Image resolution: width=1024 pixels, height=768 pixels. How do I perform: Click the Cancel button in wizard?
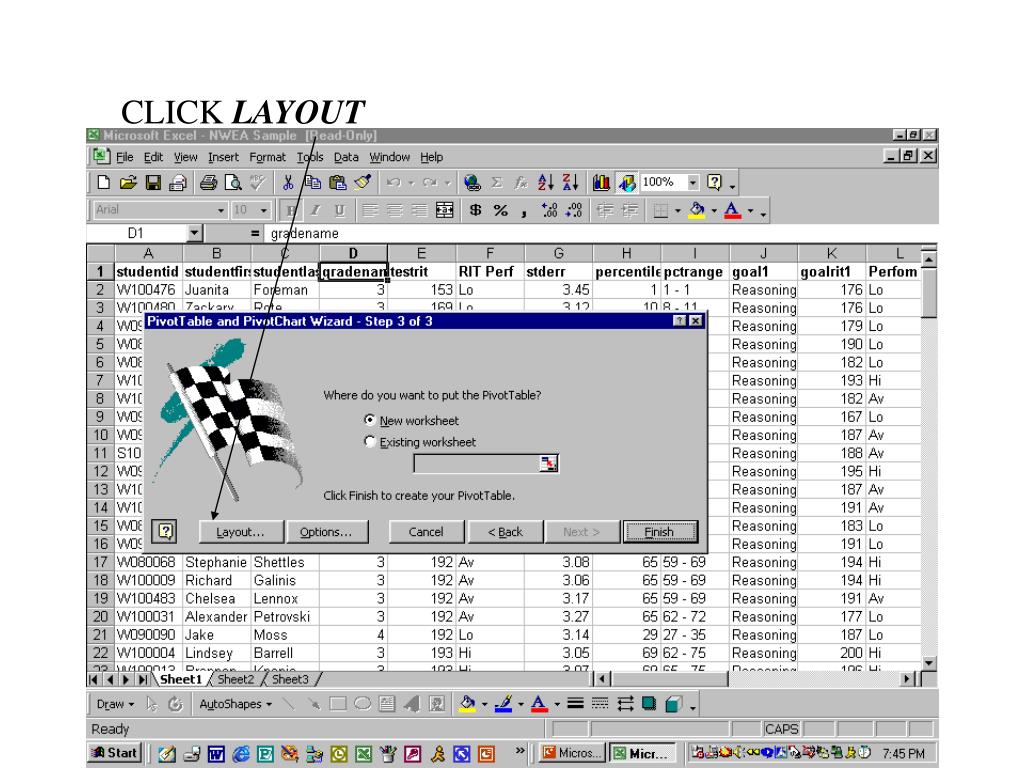point(426,532)
